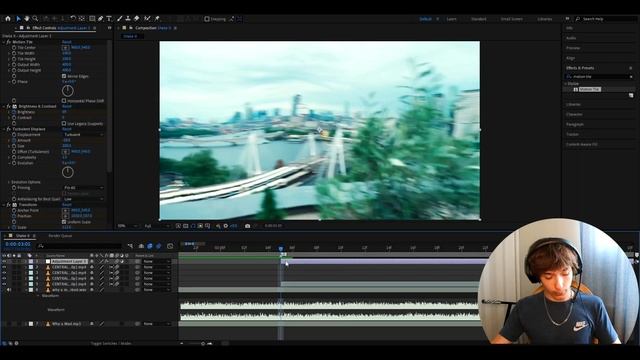Switch to the Render Queue tab
The image size is (640, 360).
[x=60, y=236]
